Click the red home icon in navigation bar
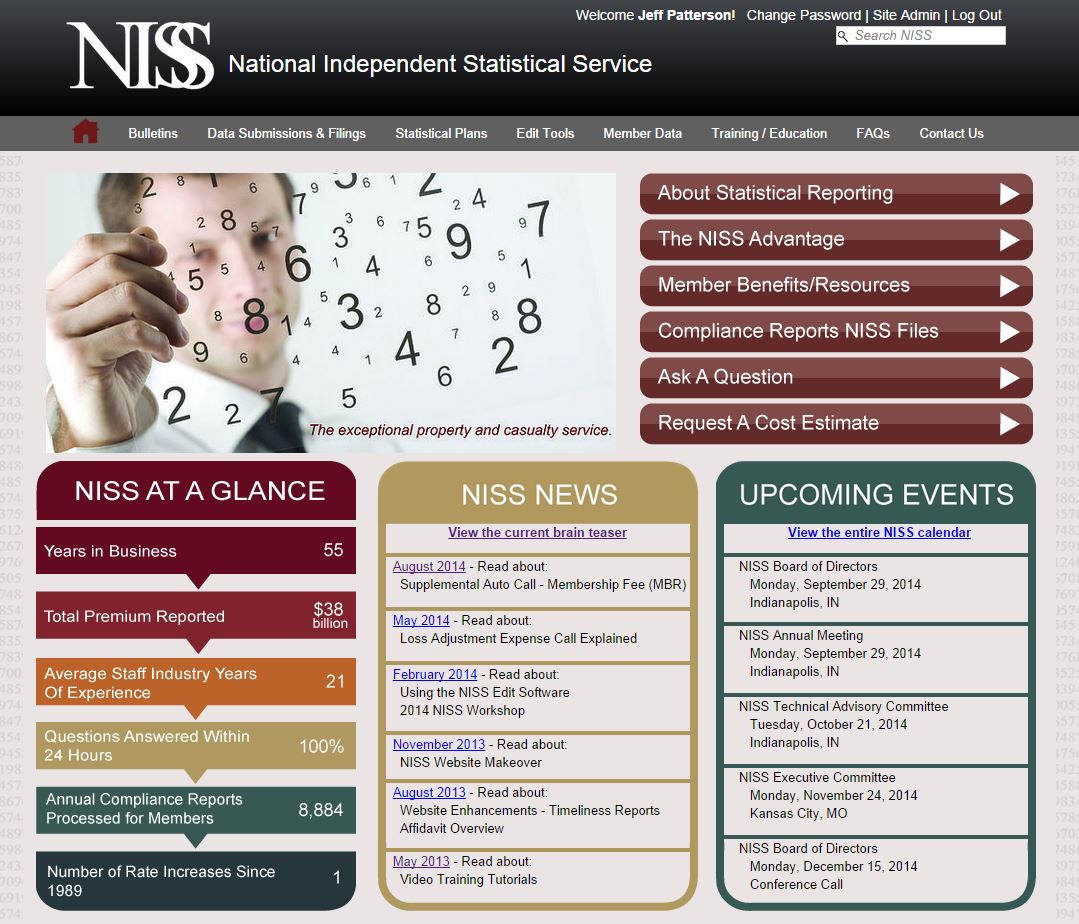Screen dimensions: 1079x924 pos(86,132)
